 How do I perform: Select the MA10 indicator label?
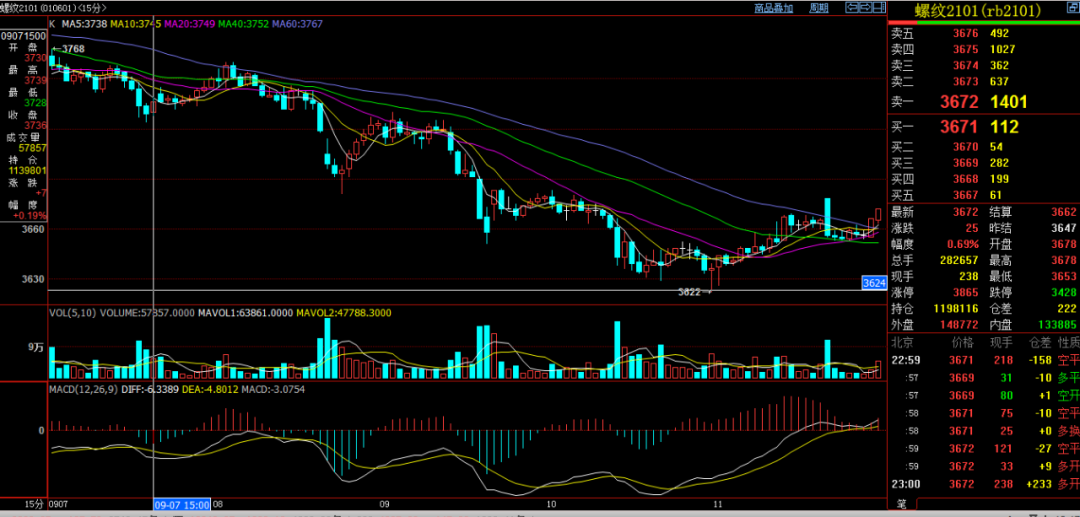(x=135, y=23)
